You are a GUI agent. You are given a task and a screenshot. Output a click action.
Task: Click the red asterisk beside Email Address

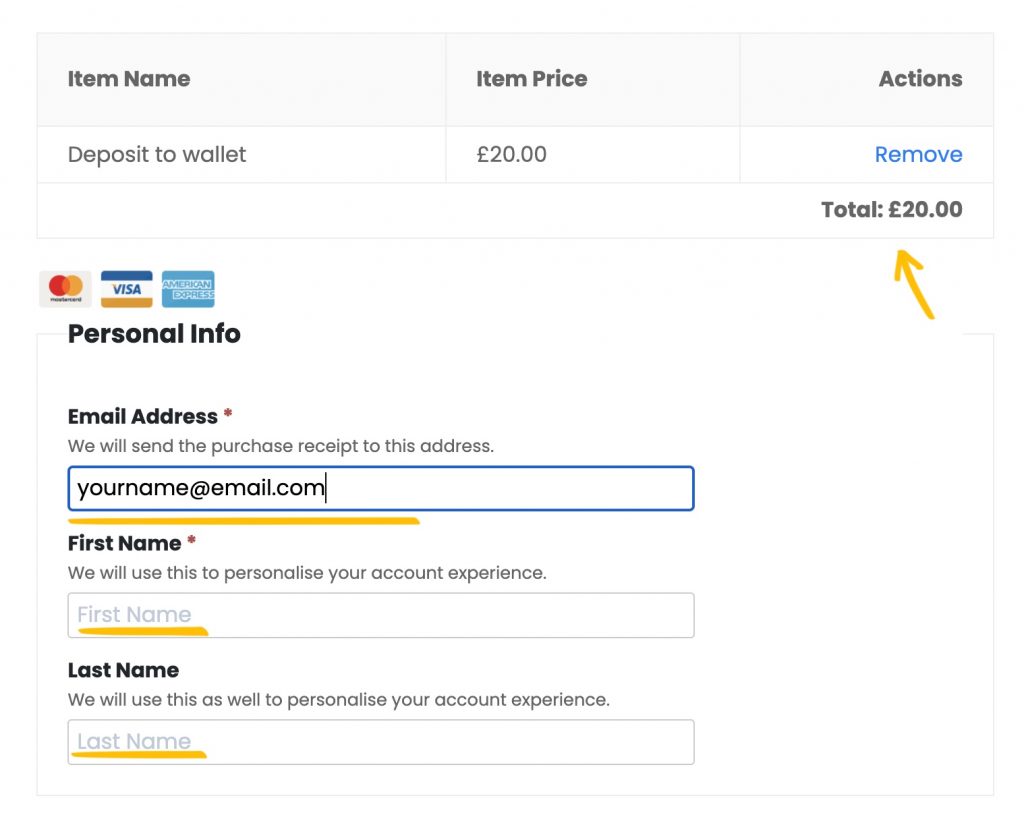click(x=228, y=413)
